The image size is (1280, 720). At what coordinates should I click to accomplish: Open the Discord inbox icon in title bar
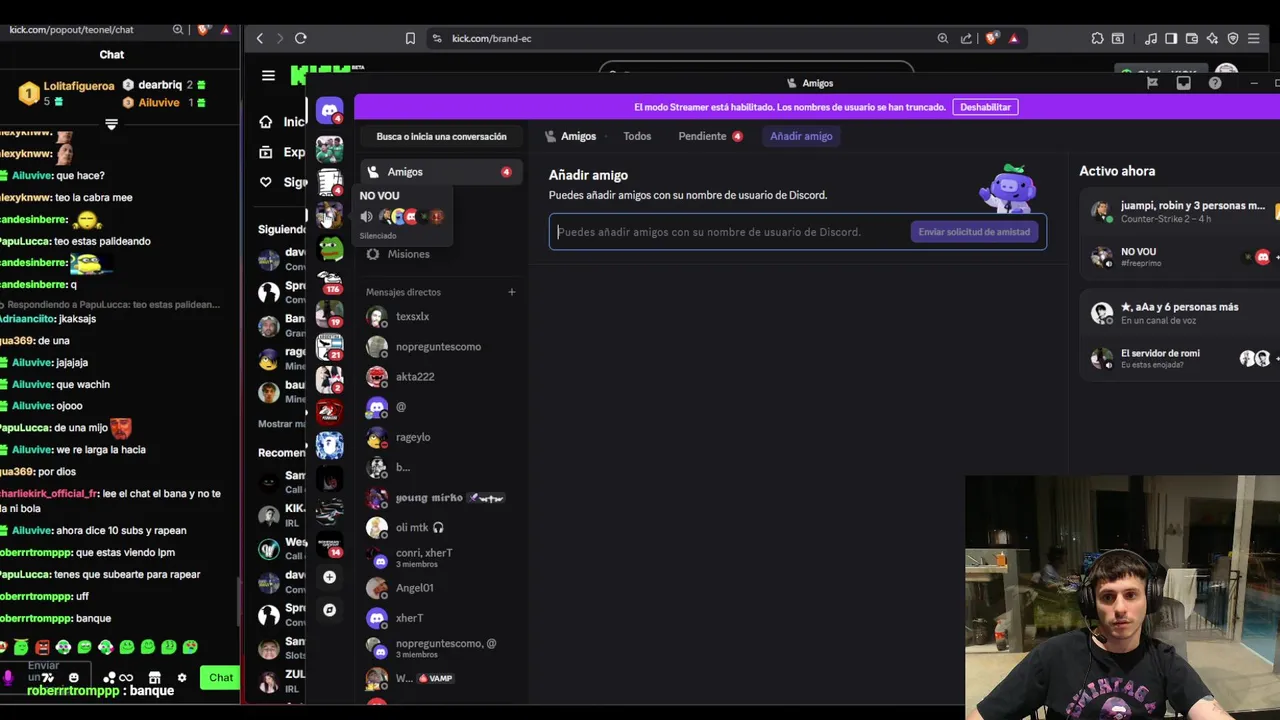coord(1184,83)
